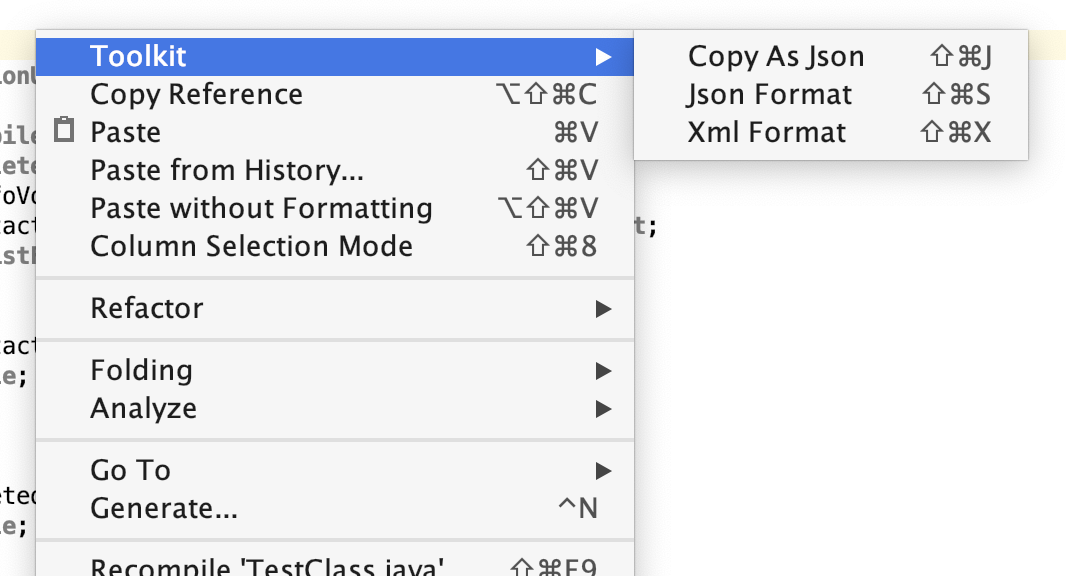
Task: Click the clipboard icon beside Paste
Action: pyautogui.click(x=62, y=131)
